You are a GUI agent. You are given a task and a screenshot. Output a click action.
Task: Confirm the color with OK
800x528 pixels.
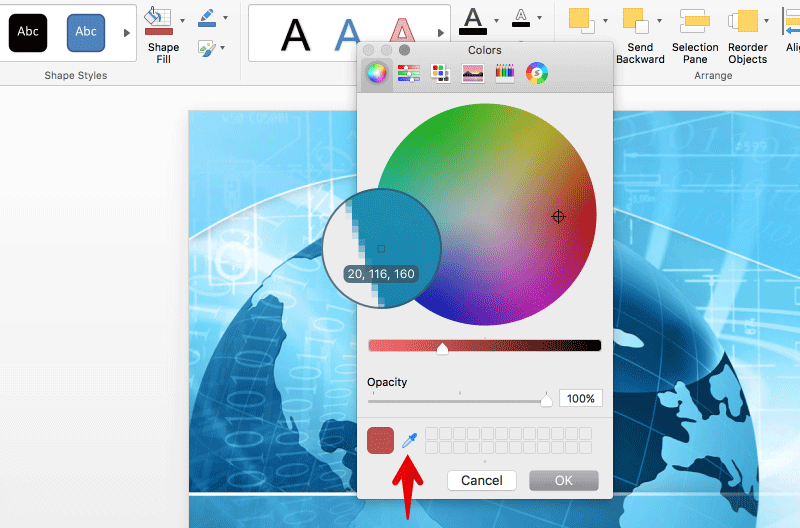pyautogui.click(x=563, y=480)
